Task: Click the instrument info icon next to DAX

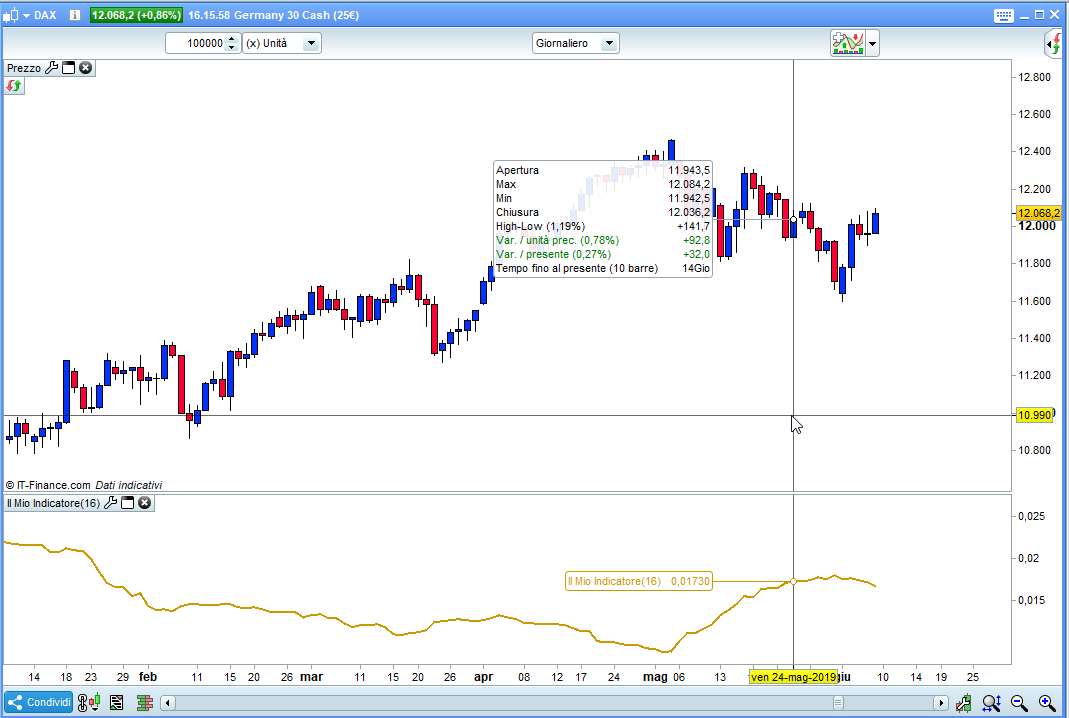Action: pyautogui.click(x=75, y=15)
